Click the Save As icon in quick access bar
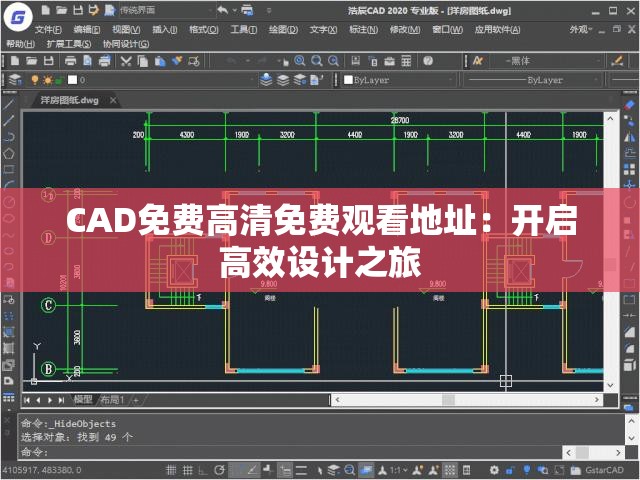 [94, 10]
